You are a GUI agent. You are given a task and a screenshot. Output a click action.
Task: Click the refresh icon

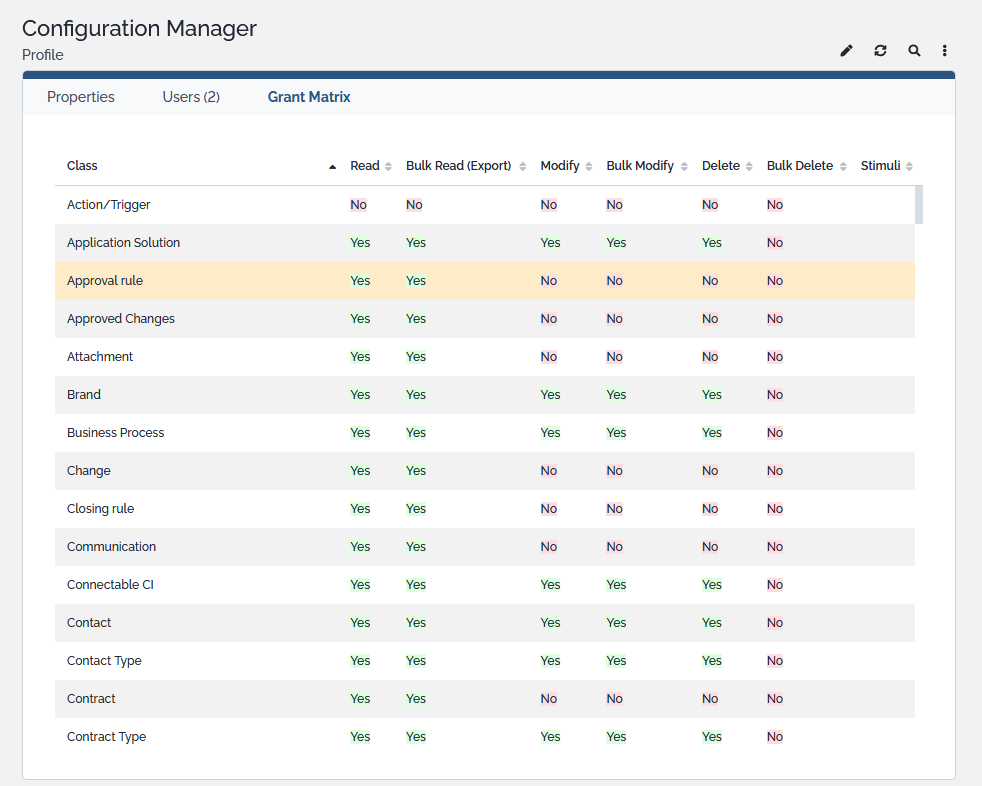click(880, 51)
